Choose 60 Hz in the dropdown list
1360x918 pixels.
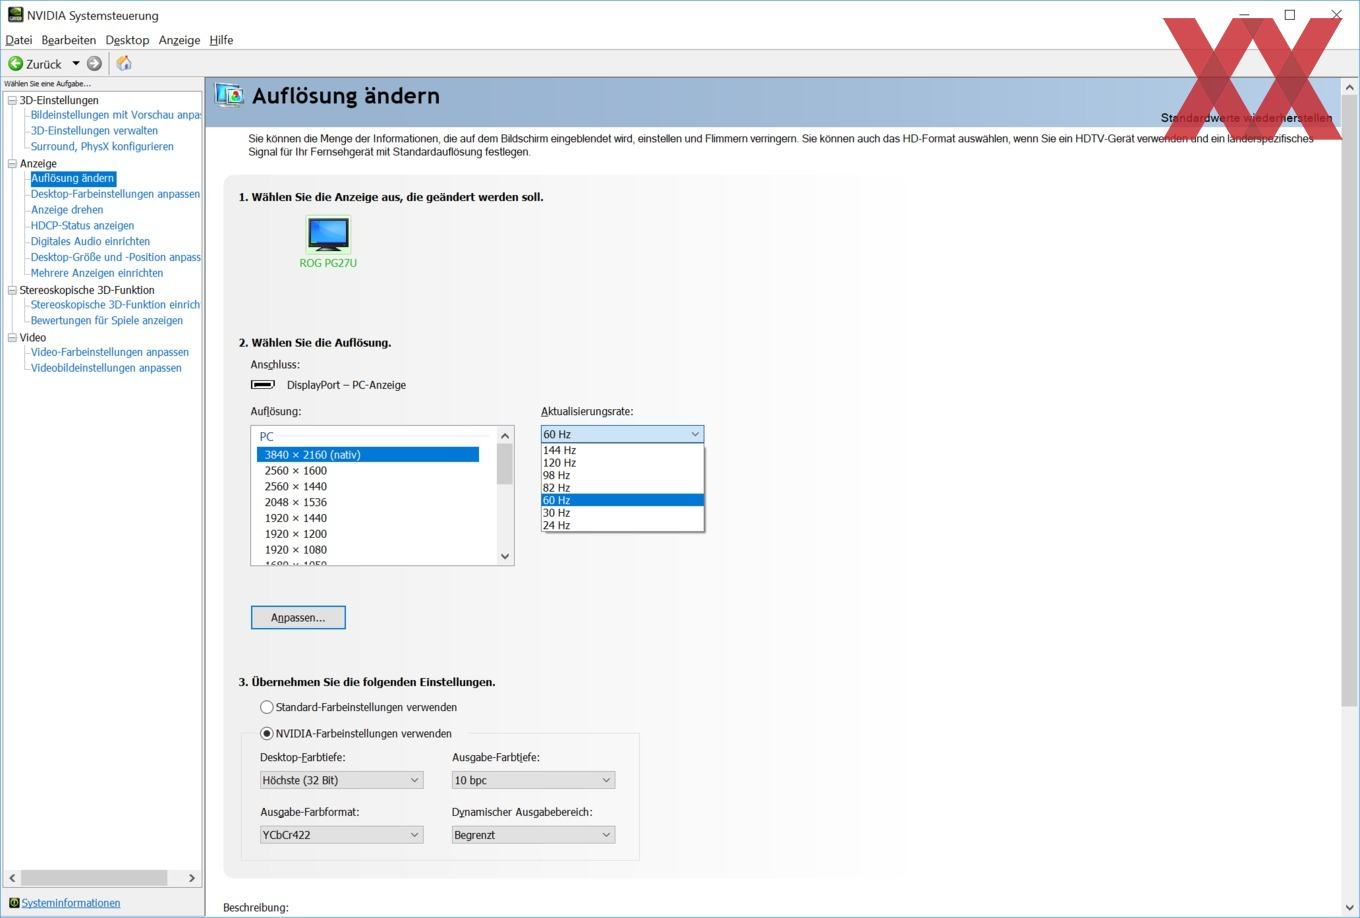coord(622,500)
